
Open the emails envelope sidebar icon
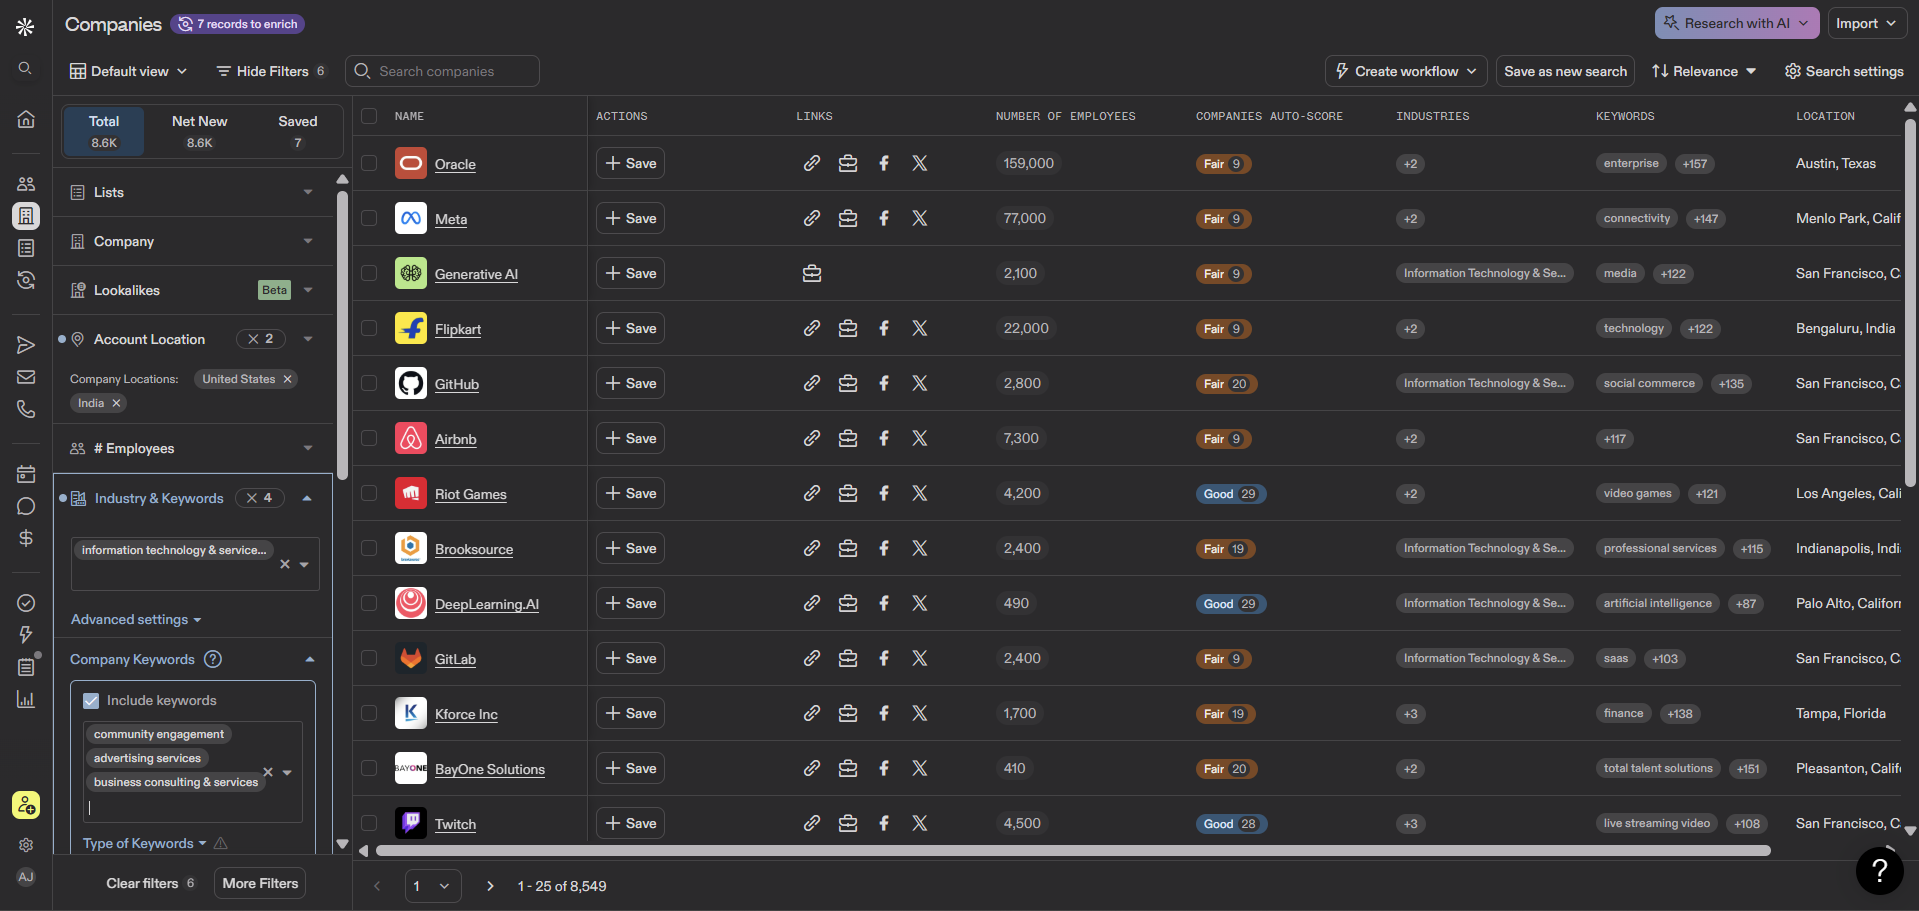[x=26, y=377]
